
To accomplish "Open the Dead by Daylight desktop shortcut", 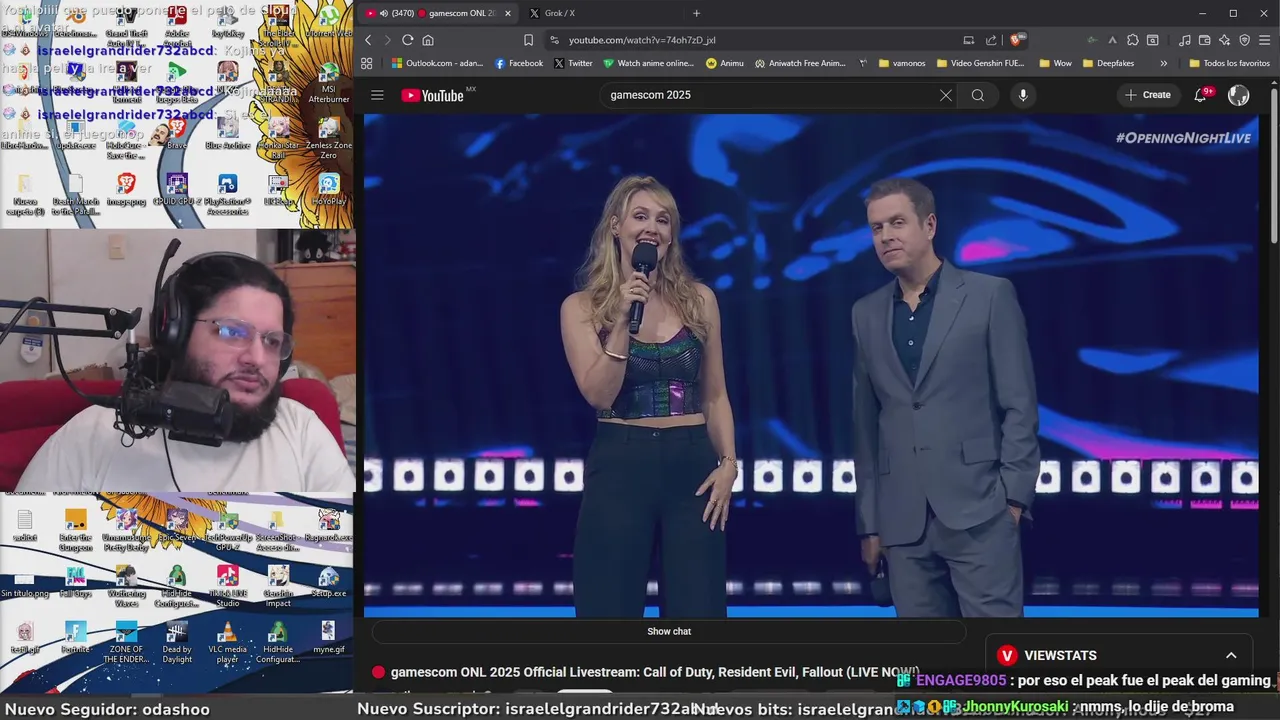I will (x=177, y=641).
